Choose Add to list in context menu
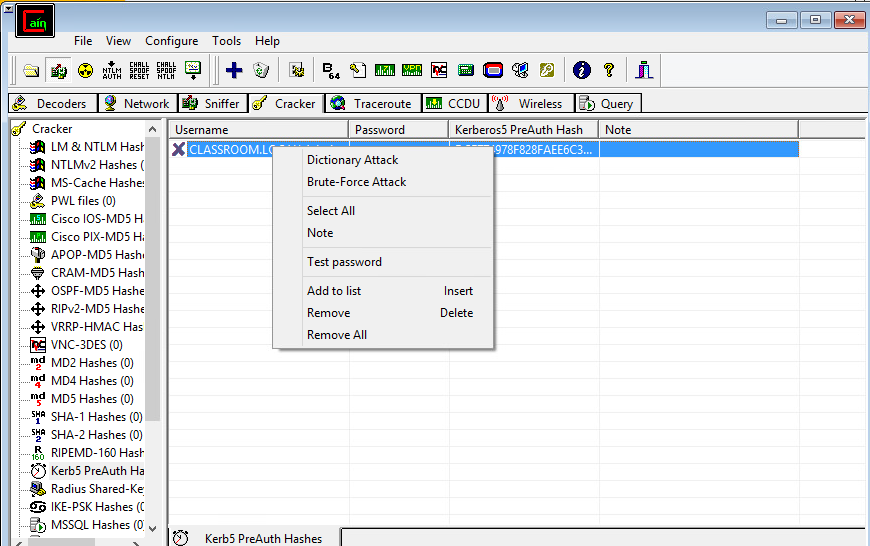The width and height of the screenshot is (870, 546). [x=383, y=291]
